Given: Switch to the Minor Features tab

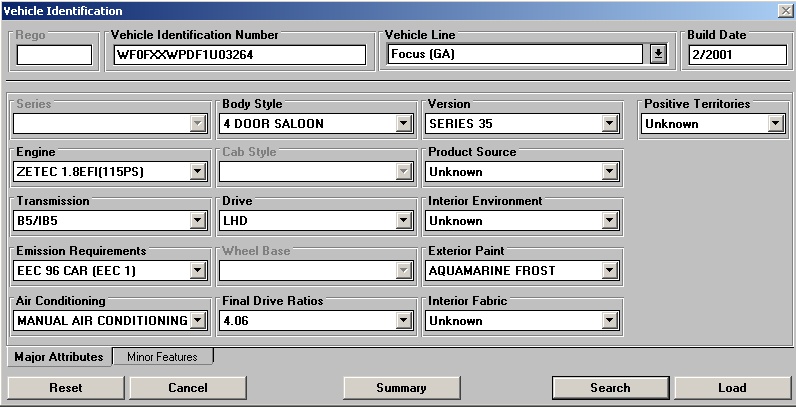Looking at the screenshot, I should coord(162,357).
